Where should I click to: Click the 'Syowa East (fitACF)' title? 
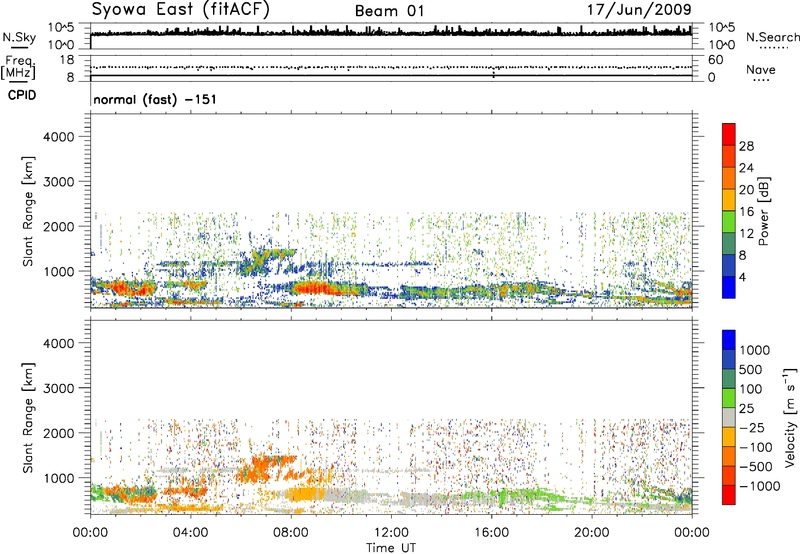click(x=181, y=10)
